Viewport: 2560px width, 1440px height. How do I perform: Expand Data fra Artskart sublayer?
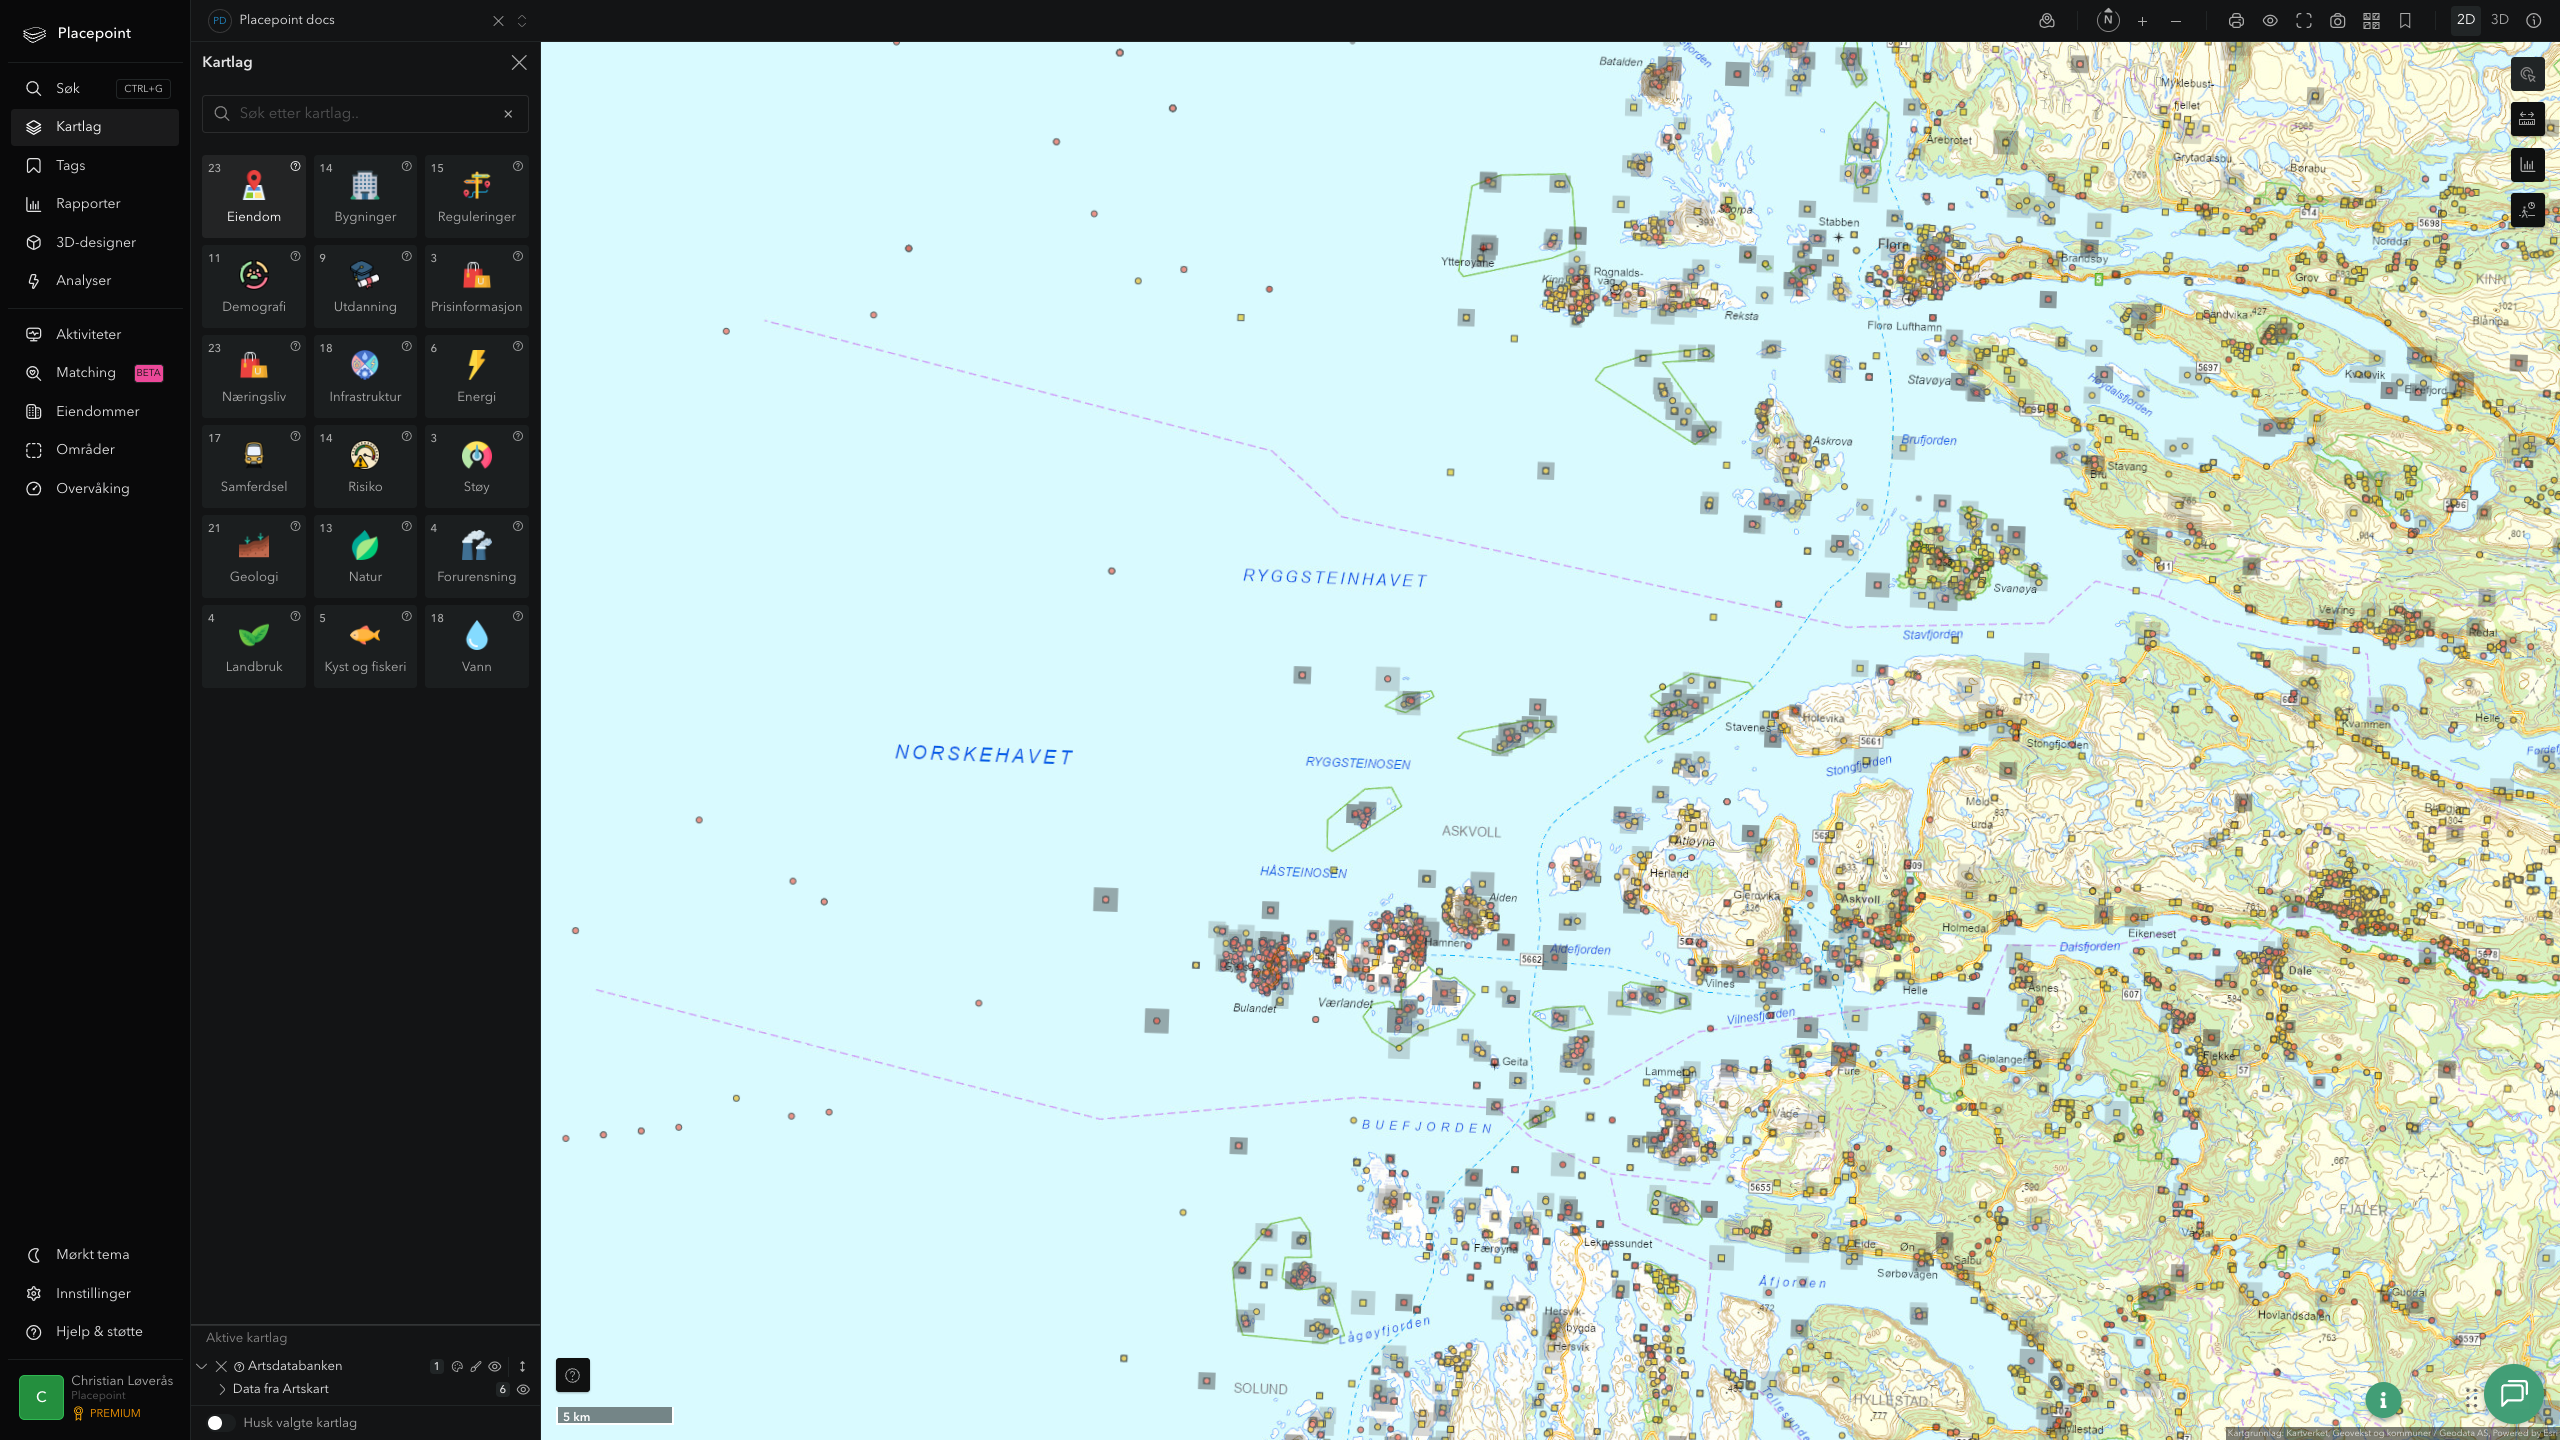[x=222, y=1389]
